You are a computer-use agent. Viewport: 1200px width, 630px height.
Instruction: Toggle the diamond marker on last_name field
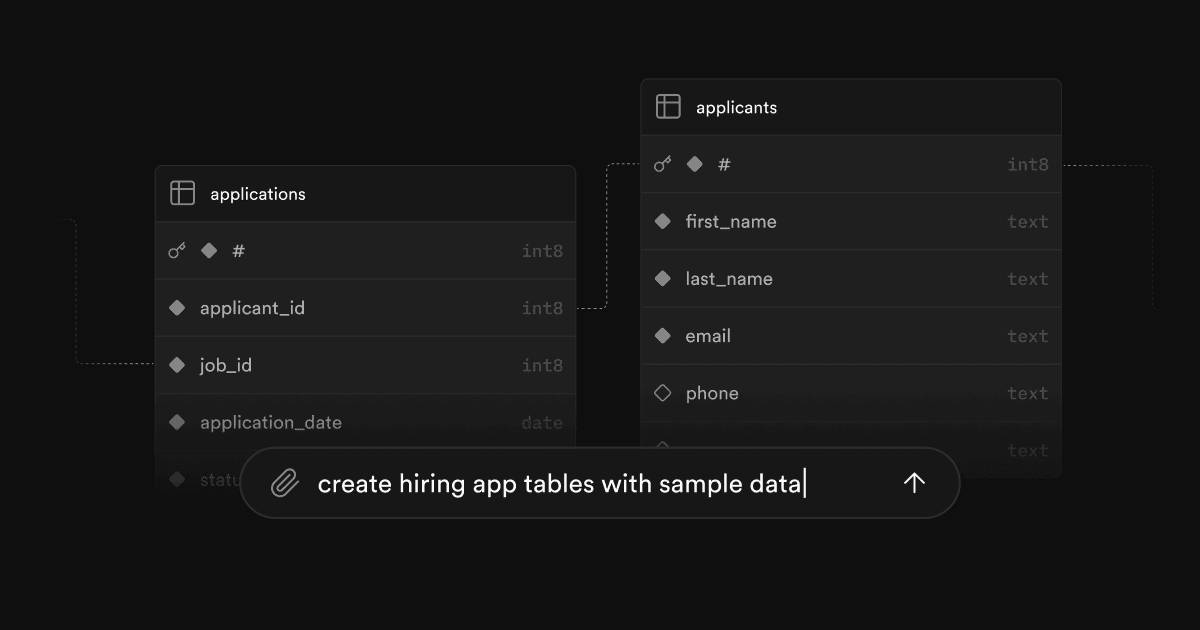coord(662,278)
